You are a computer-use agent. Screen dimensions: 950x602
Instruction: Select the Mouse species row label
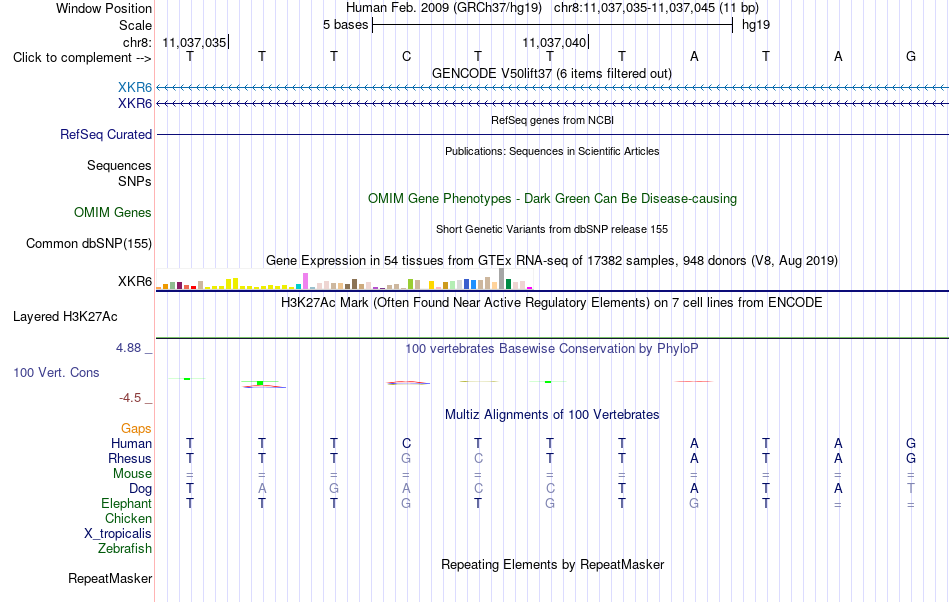pyautogui.click(x=132, y=474)
